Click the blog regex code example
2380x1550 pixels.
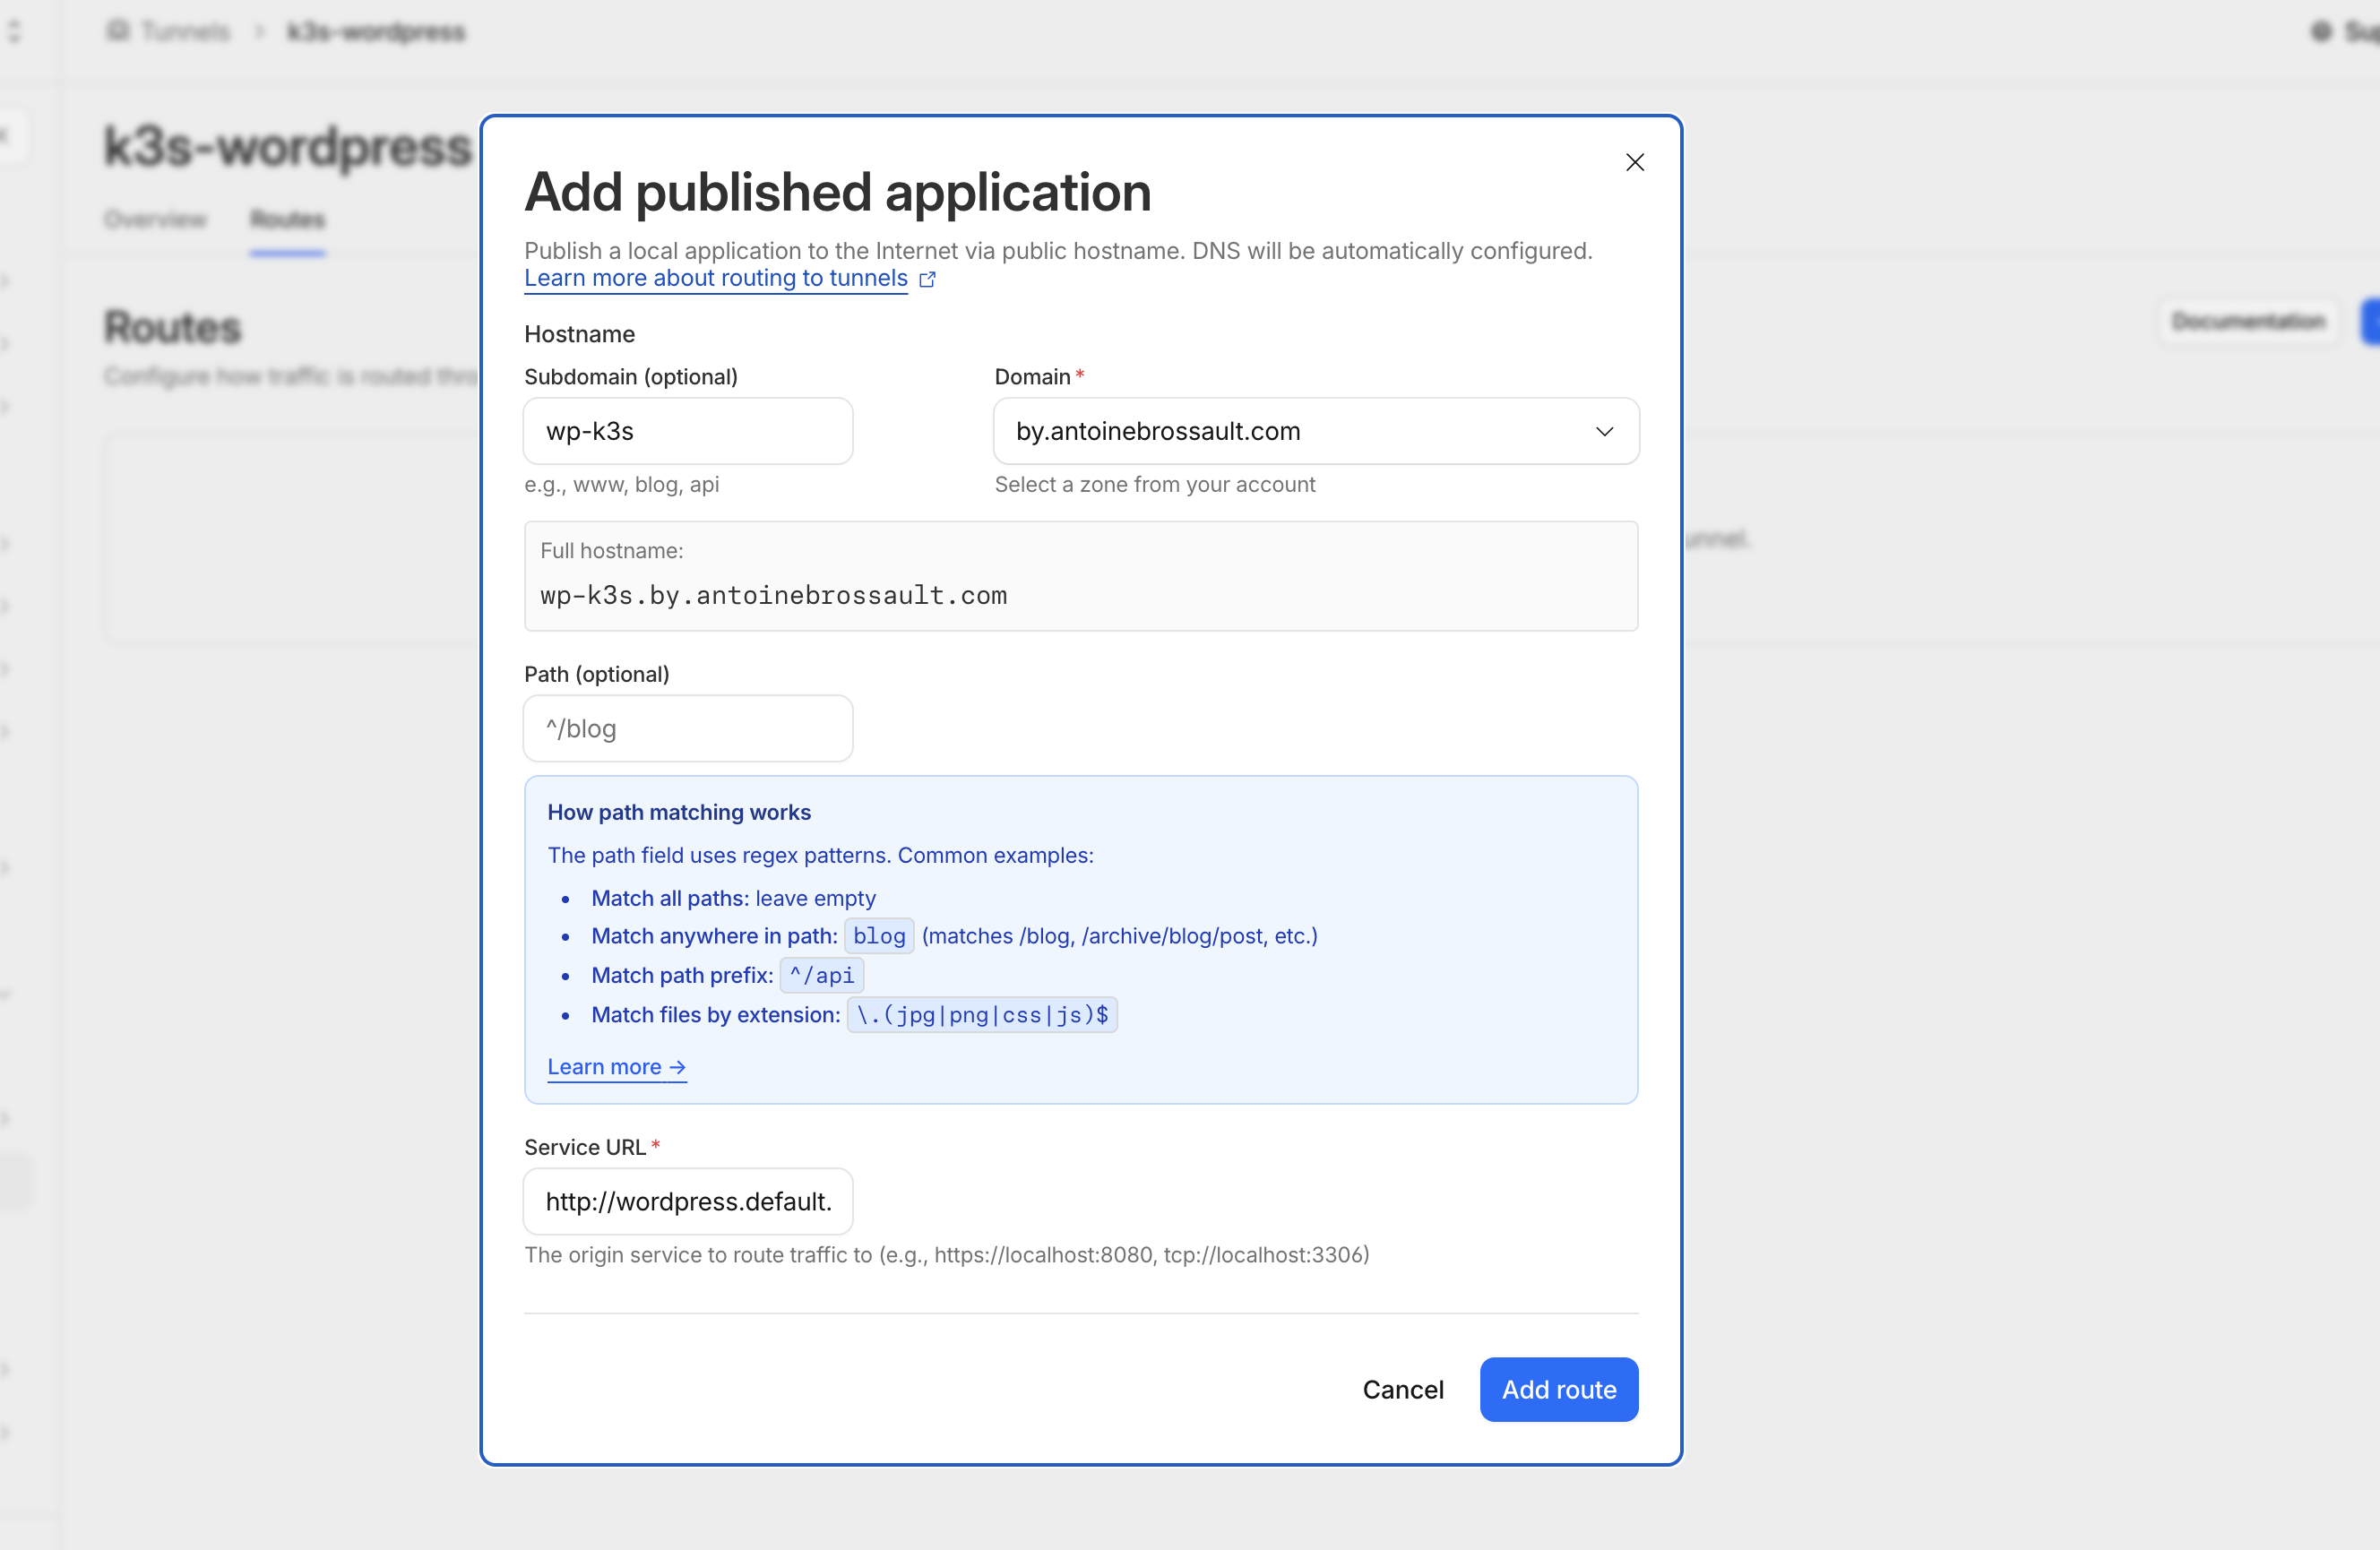point(879,936)
